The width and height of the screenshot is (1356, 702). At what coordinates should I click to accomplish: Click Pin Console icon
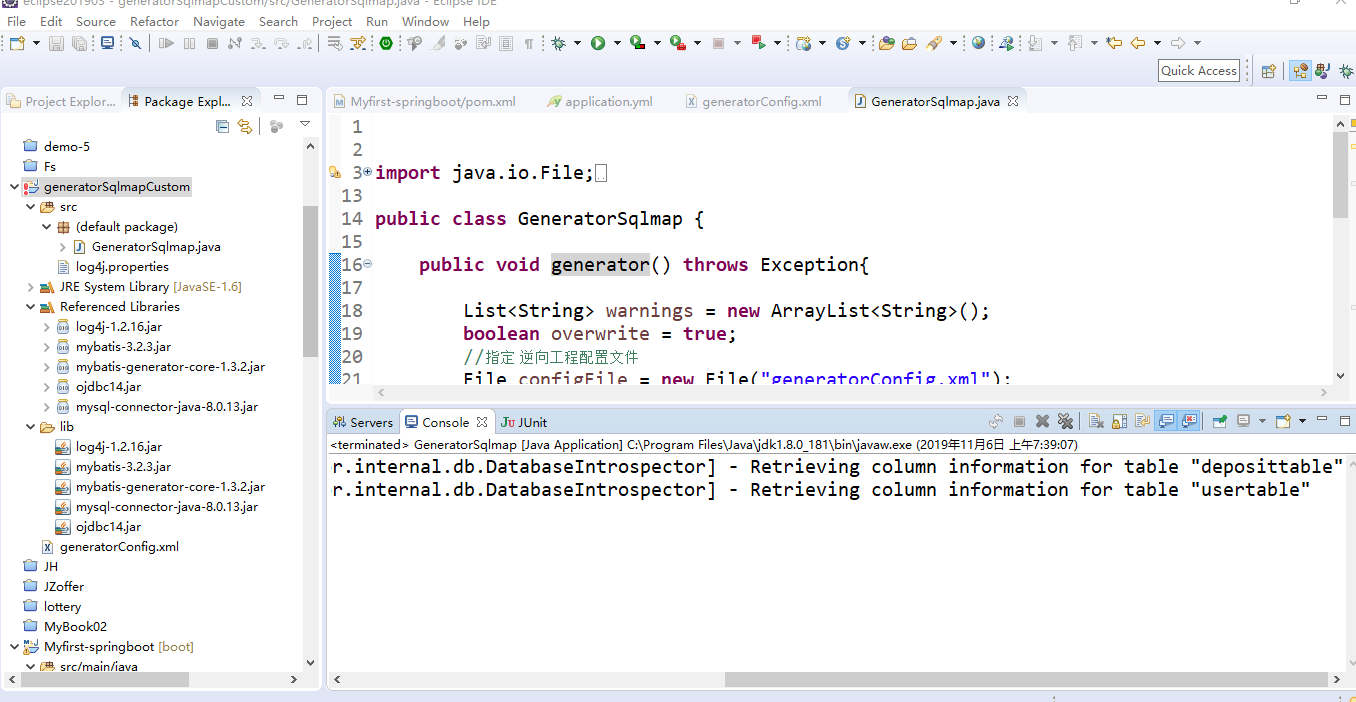(1219, 422)
